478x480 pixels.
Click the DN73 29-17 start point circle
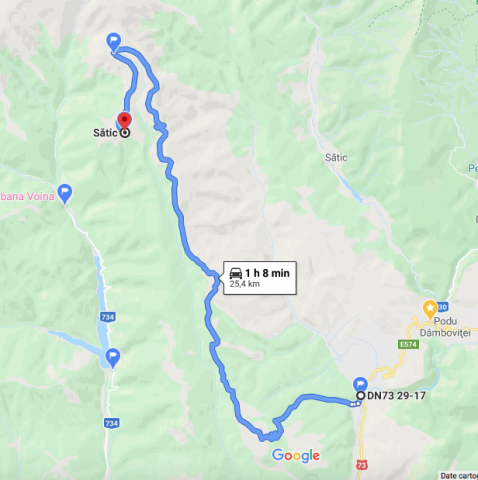(x=361, y=396)
